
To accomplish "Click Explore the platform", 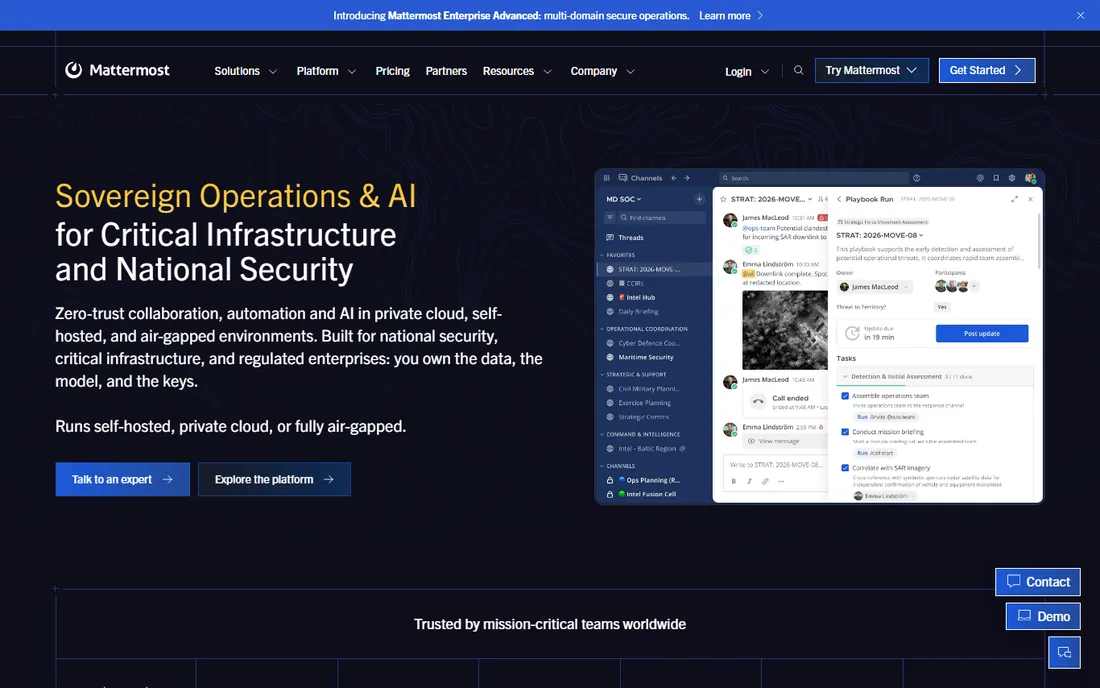I will pos(274,479).
